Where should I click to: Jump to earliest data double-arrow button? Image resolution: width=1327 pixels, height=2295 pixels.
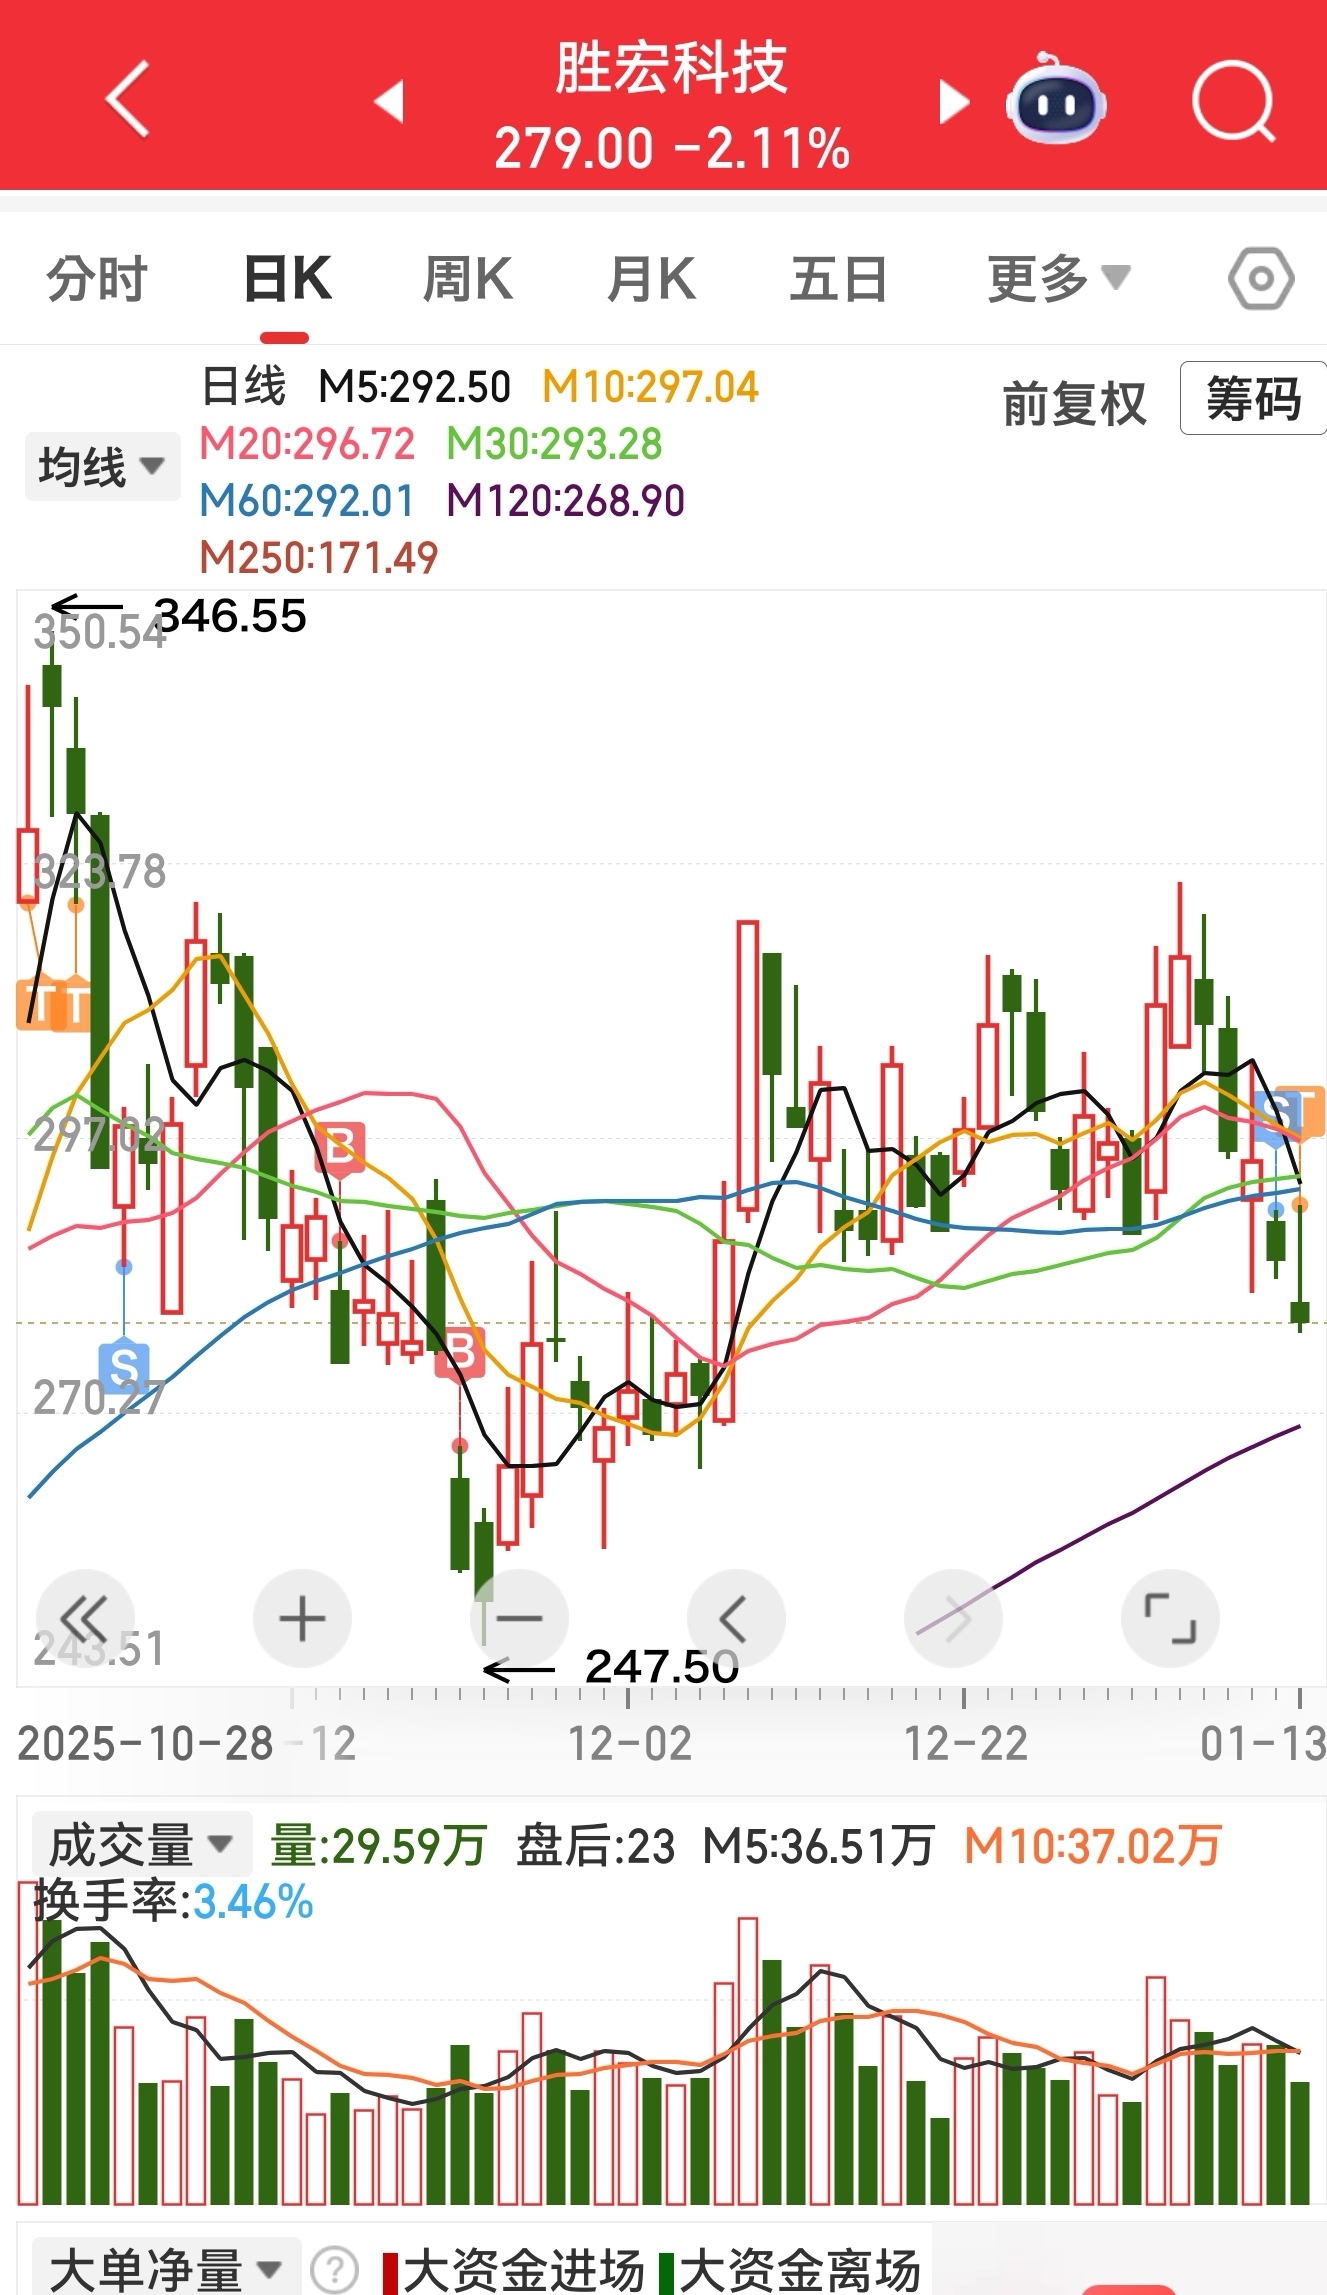click(x=85, y=1618)
